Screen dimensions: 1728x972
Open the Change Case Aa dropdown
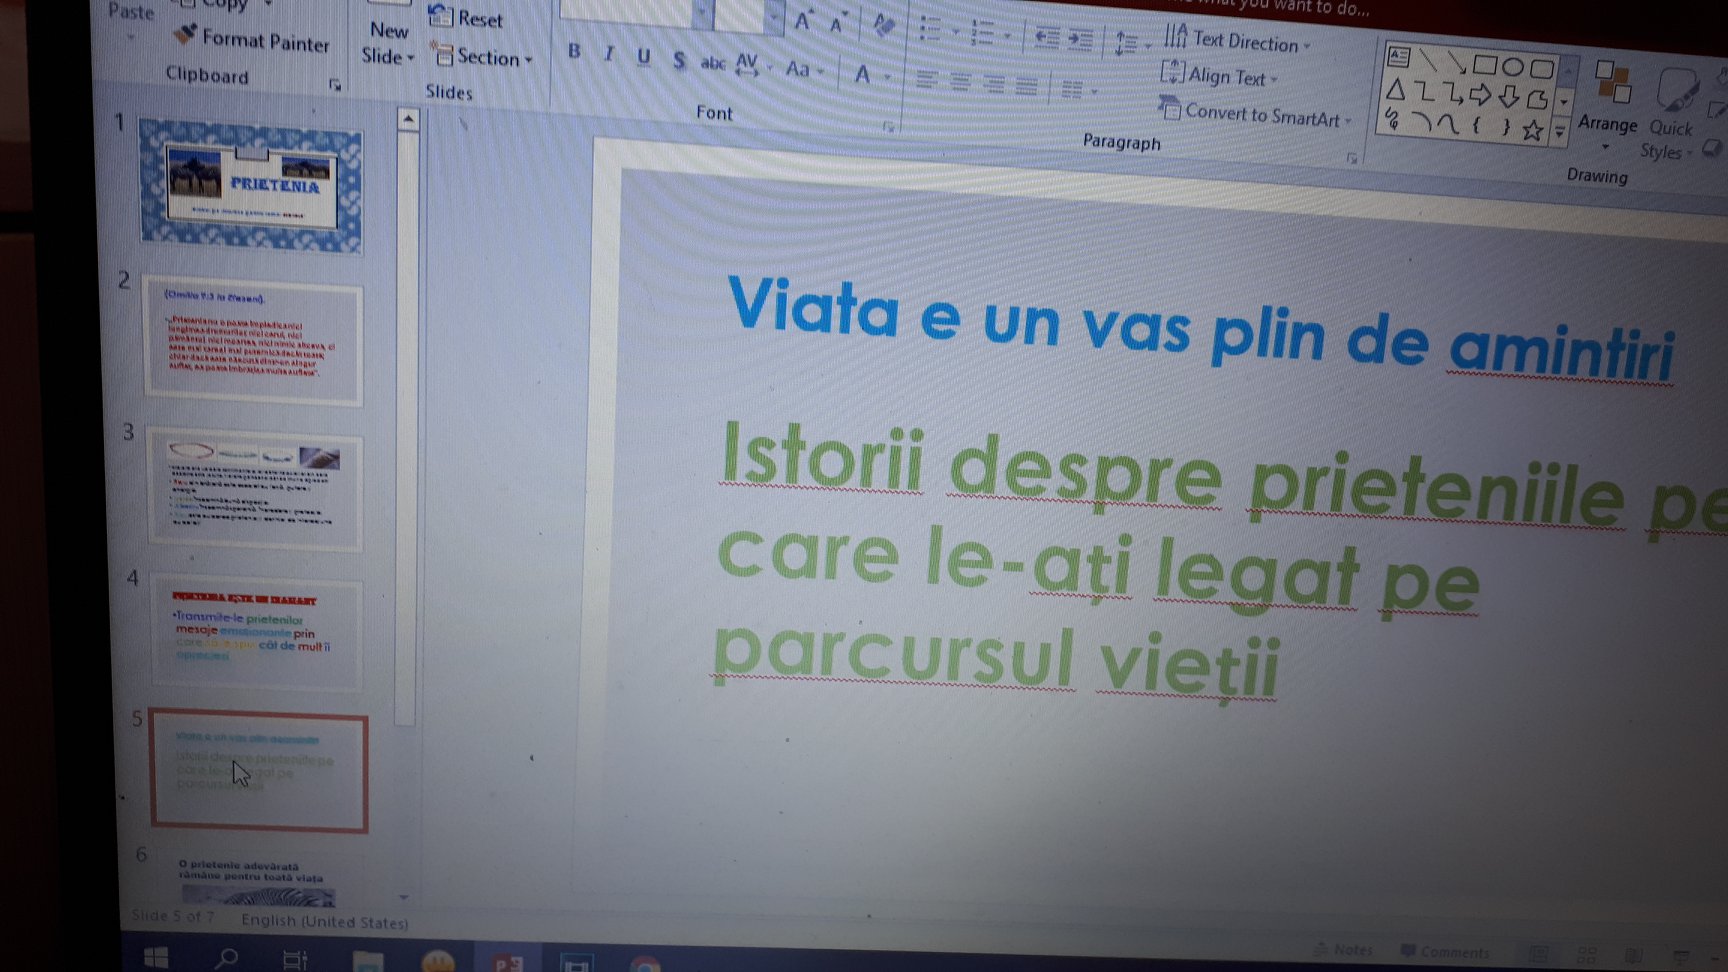coord(803,69)
